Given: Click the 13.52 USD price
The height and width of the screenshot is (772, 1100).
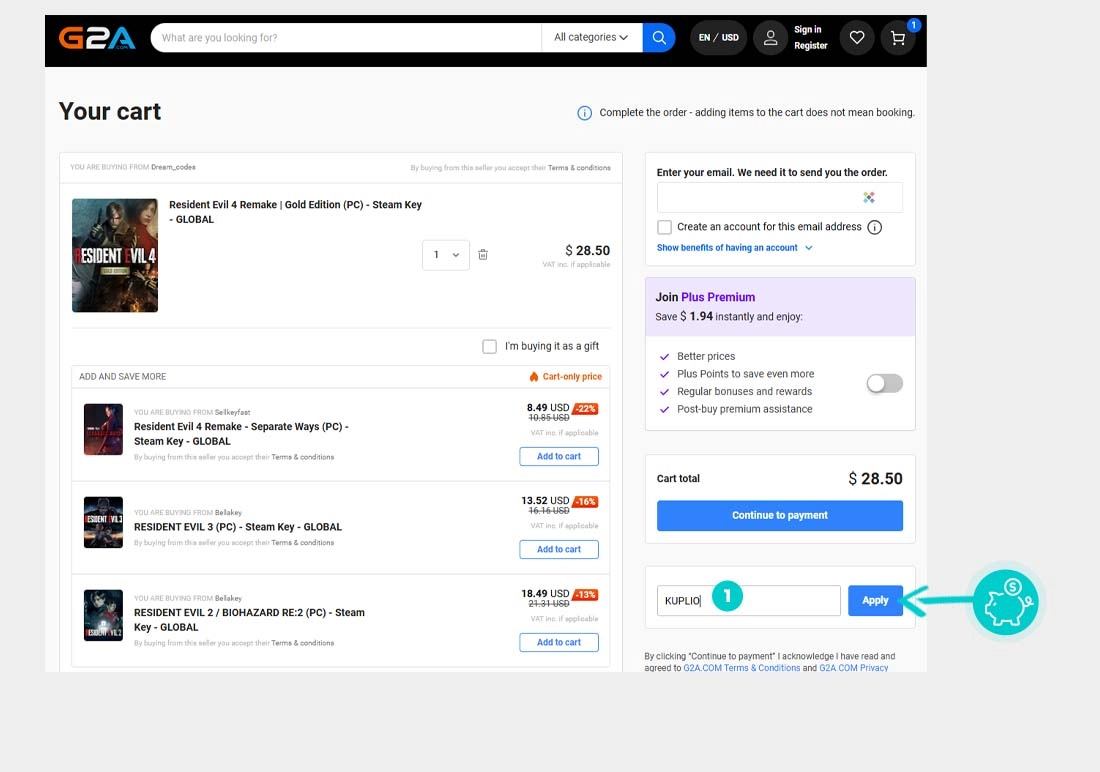Looking at the screenshot, I should coord(545,501).
